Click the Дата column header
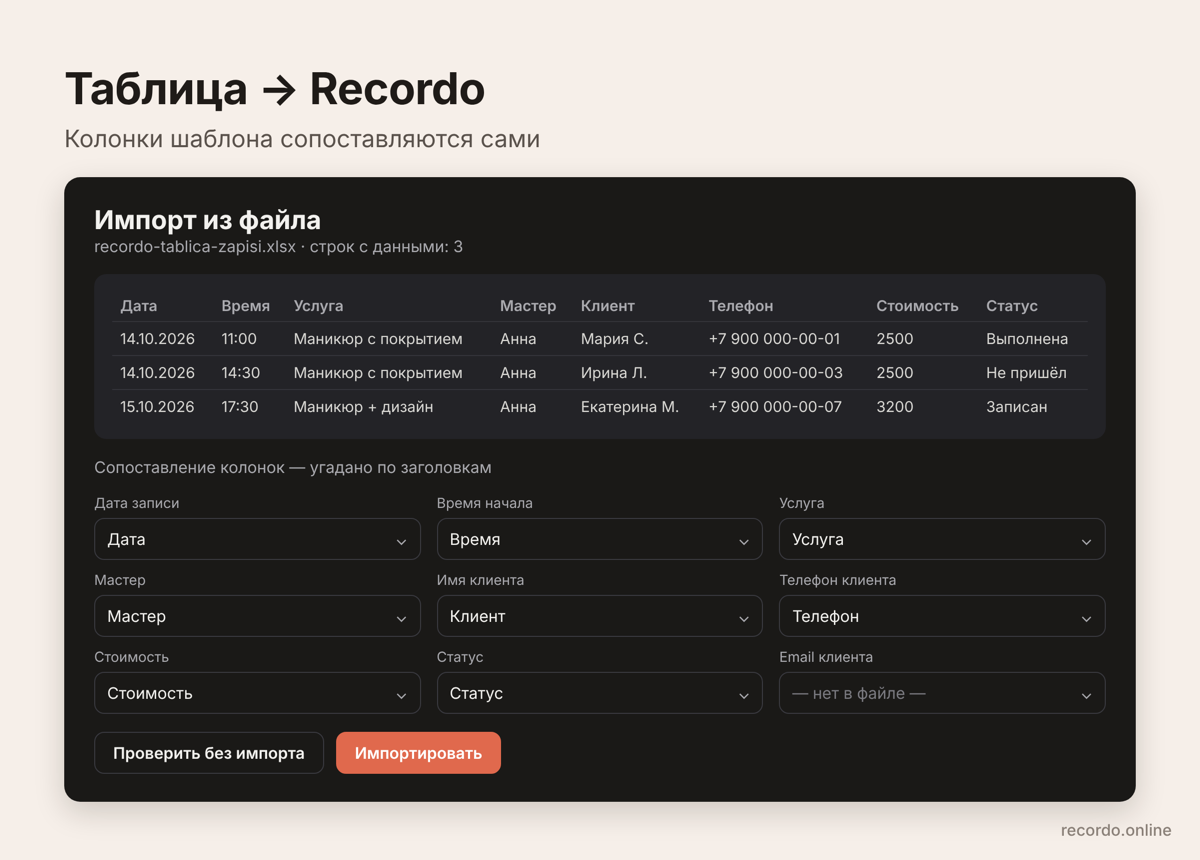 point(139,306)
